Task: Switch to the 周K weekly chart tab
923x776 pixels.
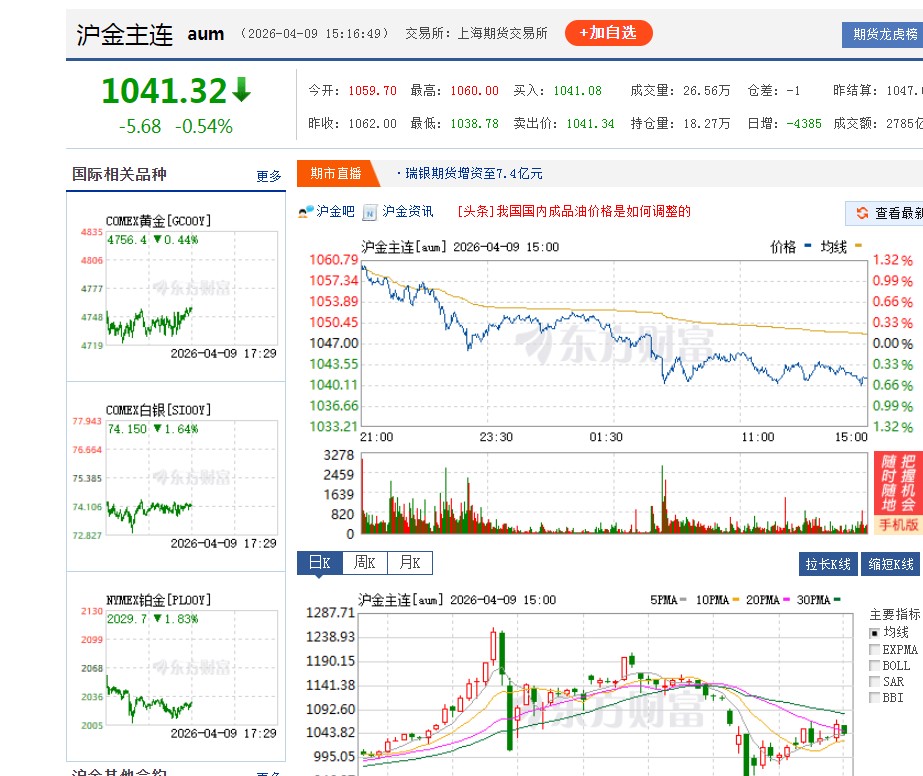Action: pos(364,562)
